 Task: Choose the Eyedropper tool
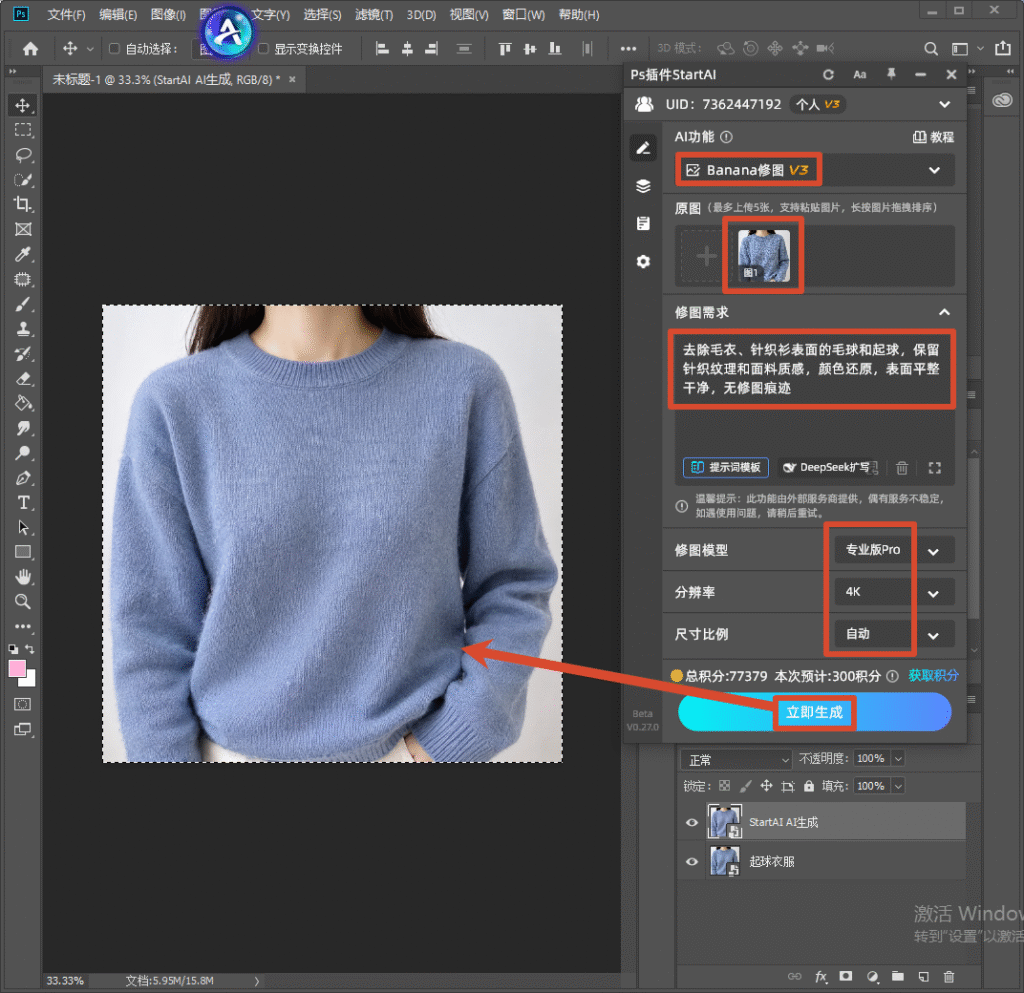(23, 254)
